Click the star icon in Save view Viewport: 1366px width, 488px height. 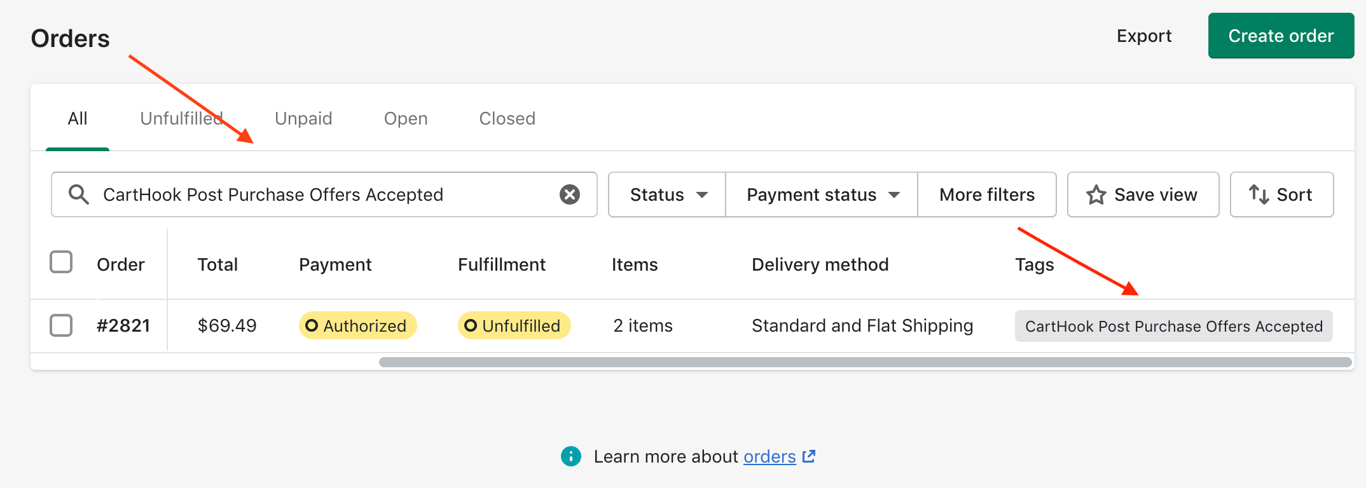[x=1096, y=195]
